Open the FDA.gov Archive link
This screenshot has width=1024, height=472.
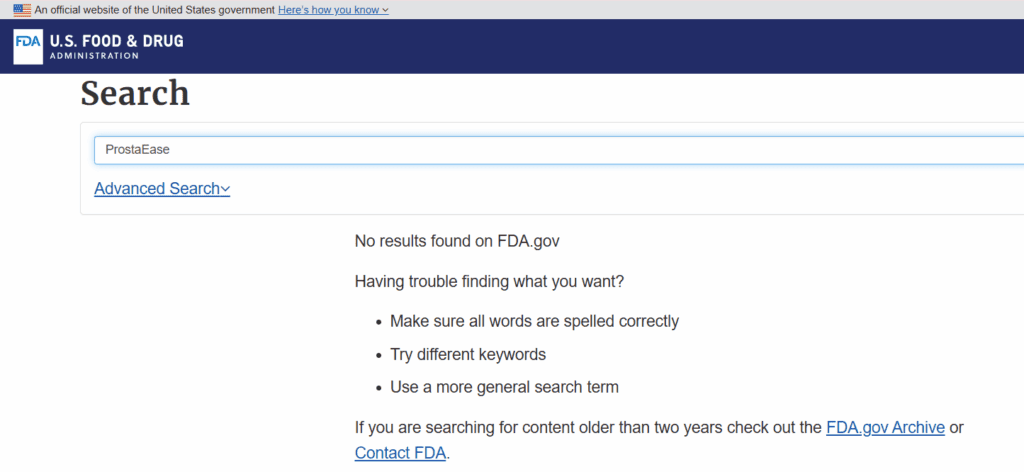coord(885,428)
